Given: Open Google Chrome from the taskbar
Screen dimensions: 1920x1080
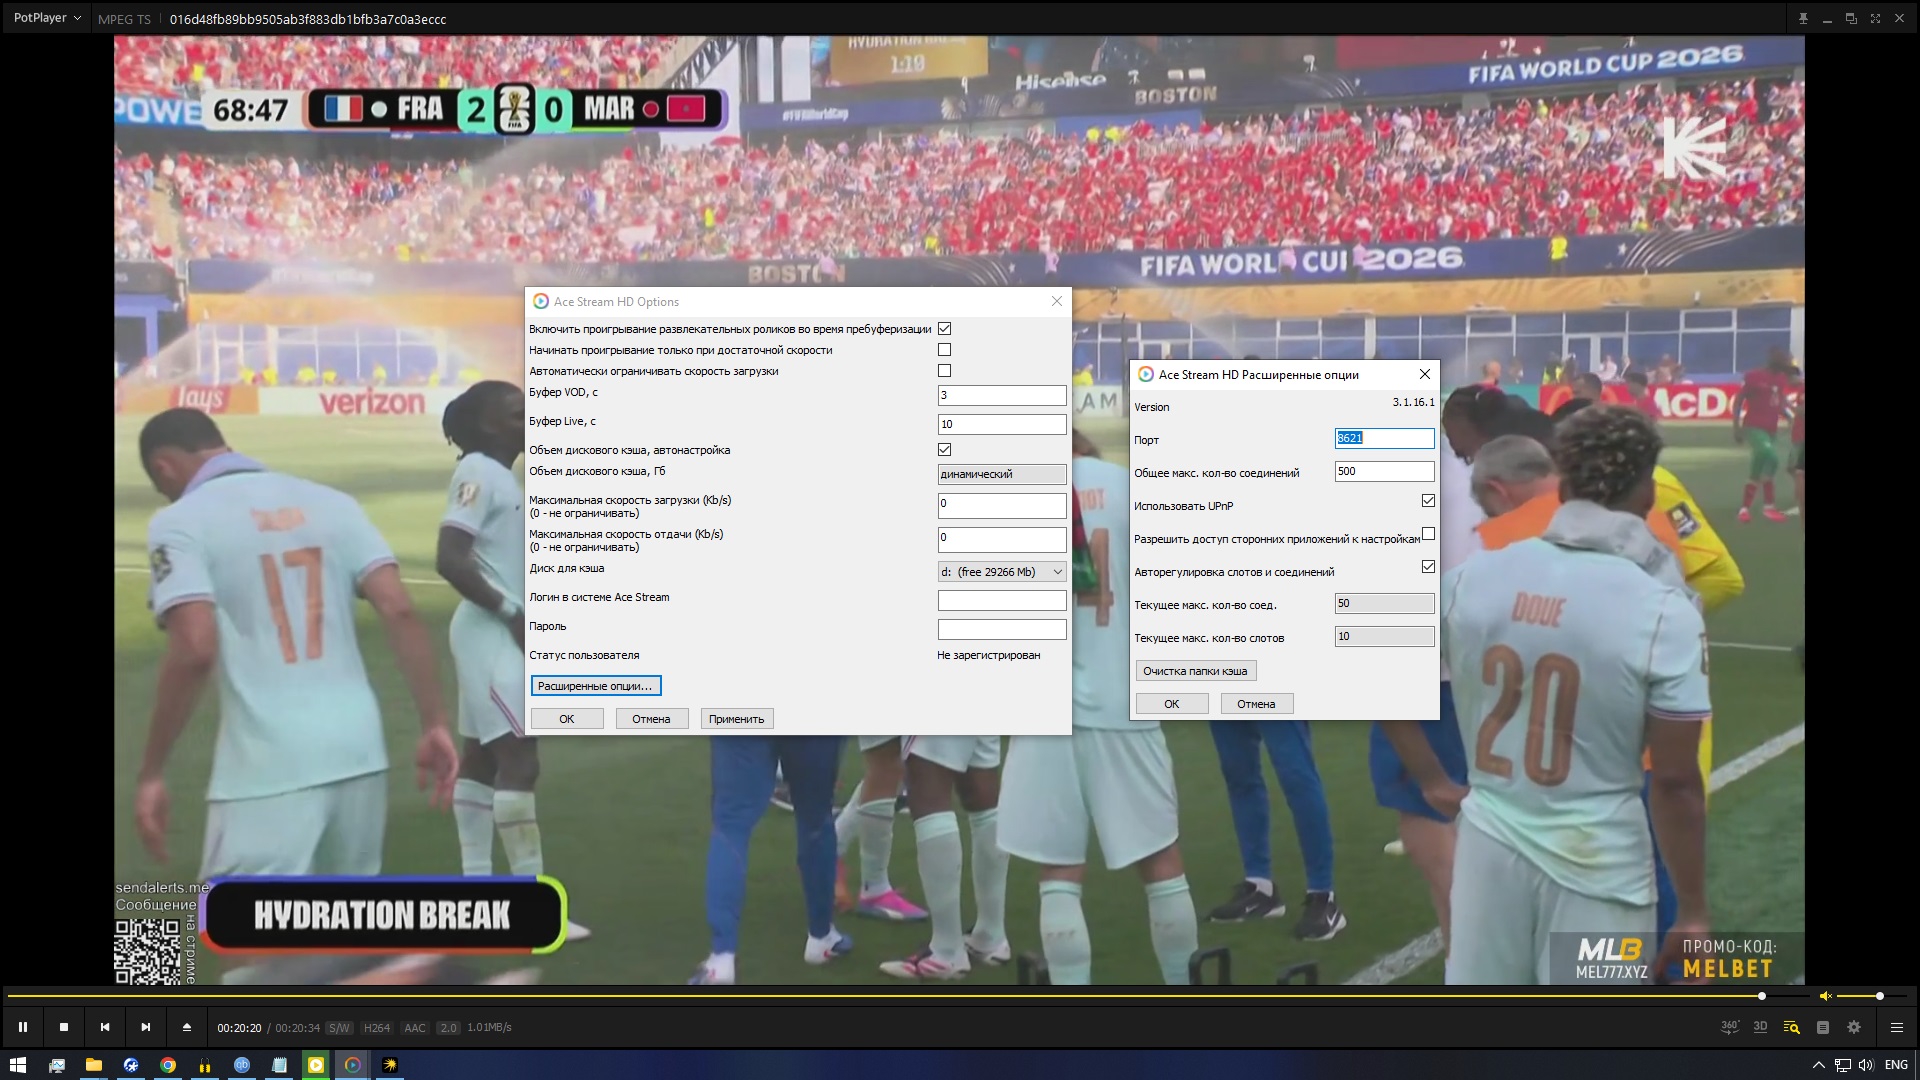Looking at the screenshot, I should (x=168, y=1065).
